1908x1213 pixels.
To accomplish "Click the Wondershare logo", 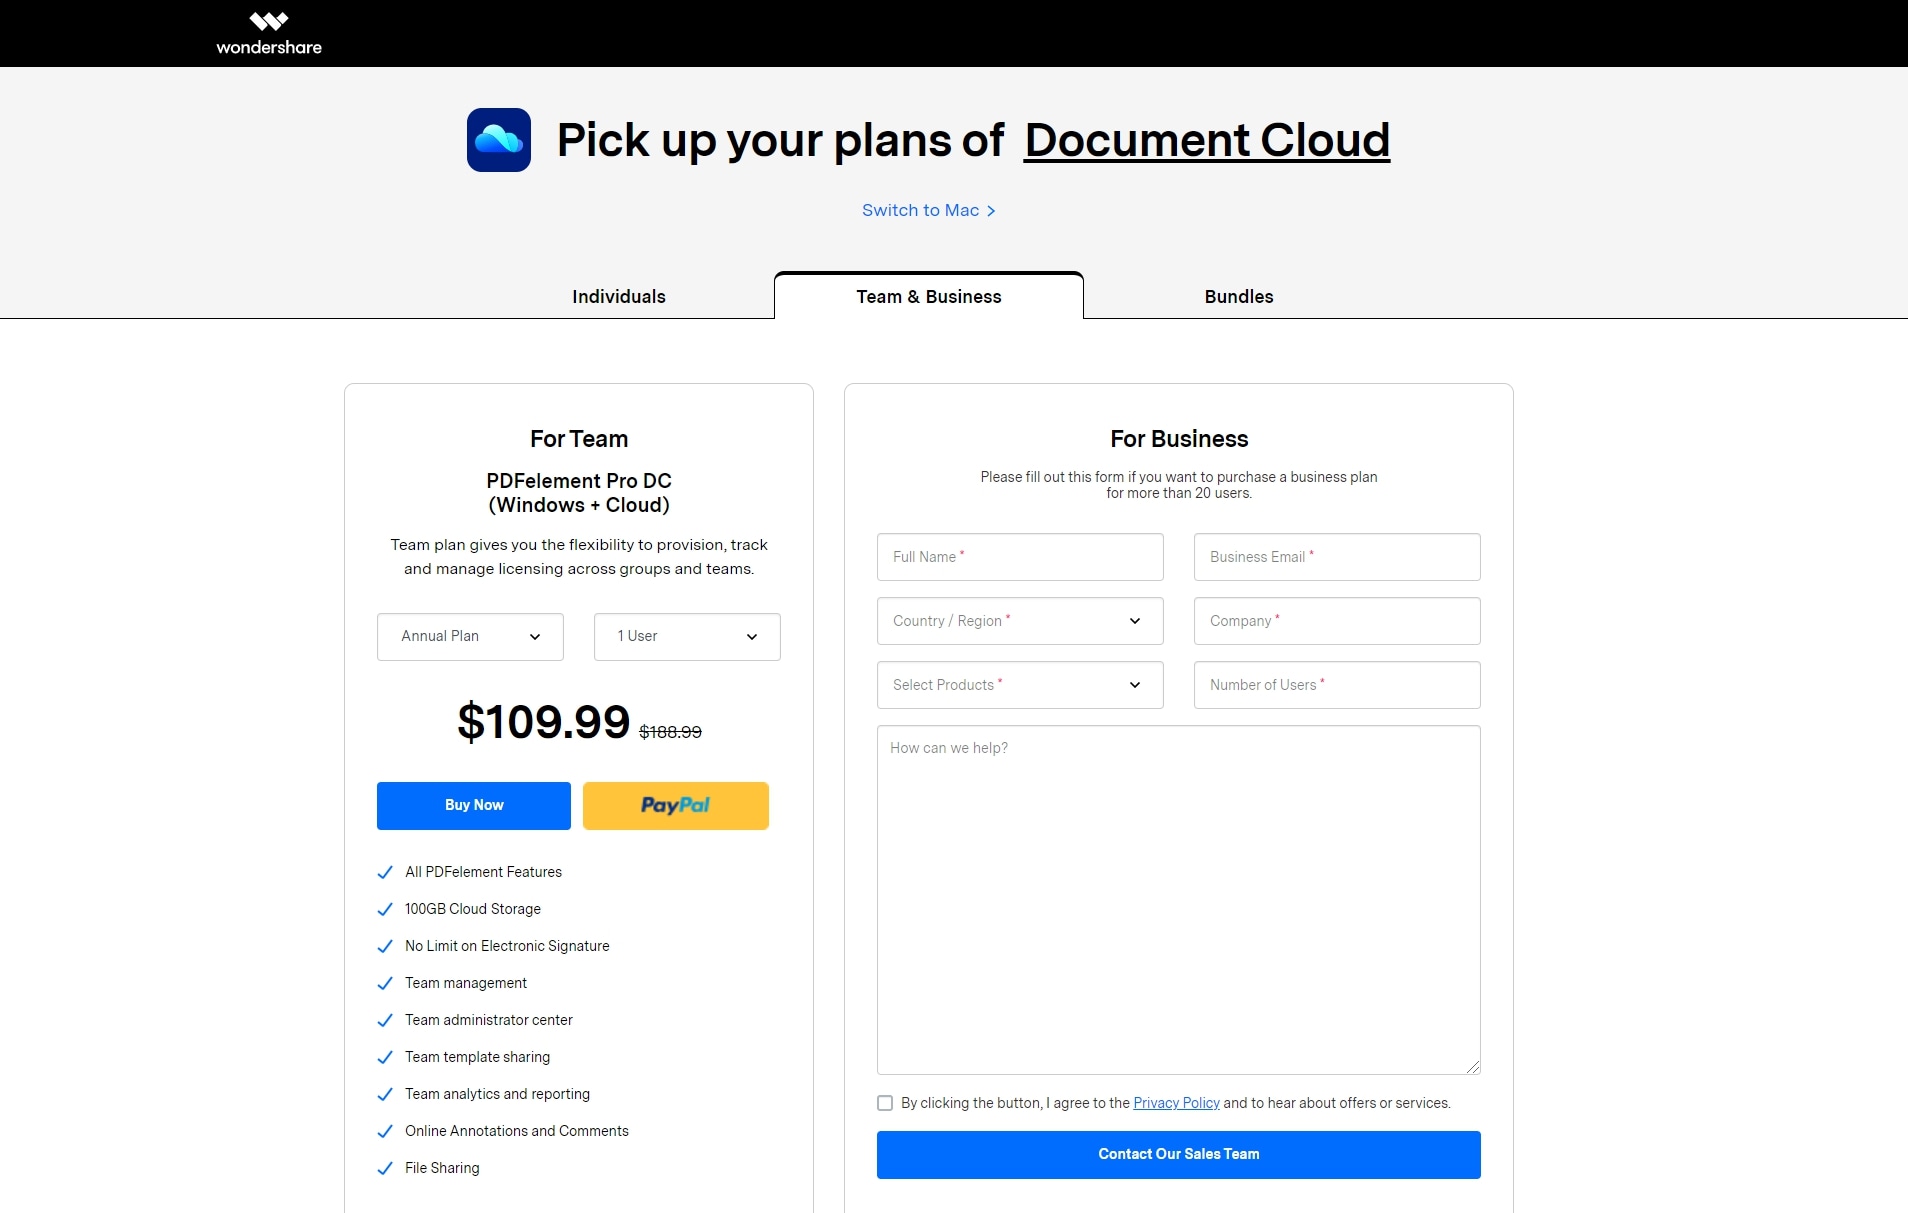I will pyautogui.click(x=269, y=34).
